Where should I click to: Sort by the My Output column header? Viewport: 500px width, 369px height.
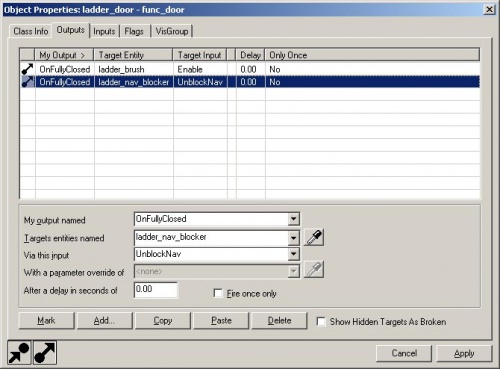64,55
